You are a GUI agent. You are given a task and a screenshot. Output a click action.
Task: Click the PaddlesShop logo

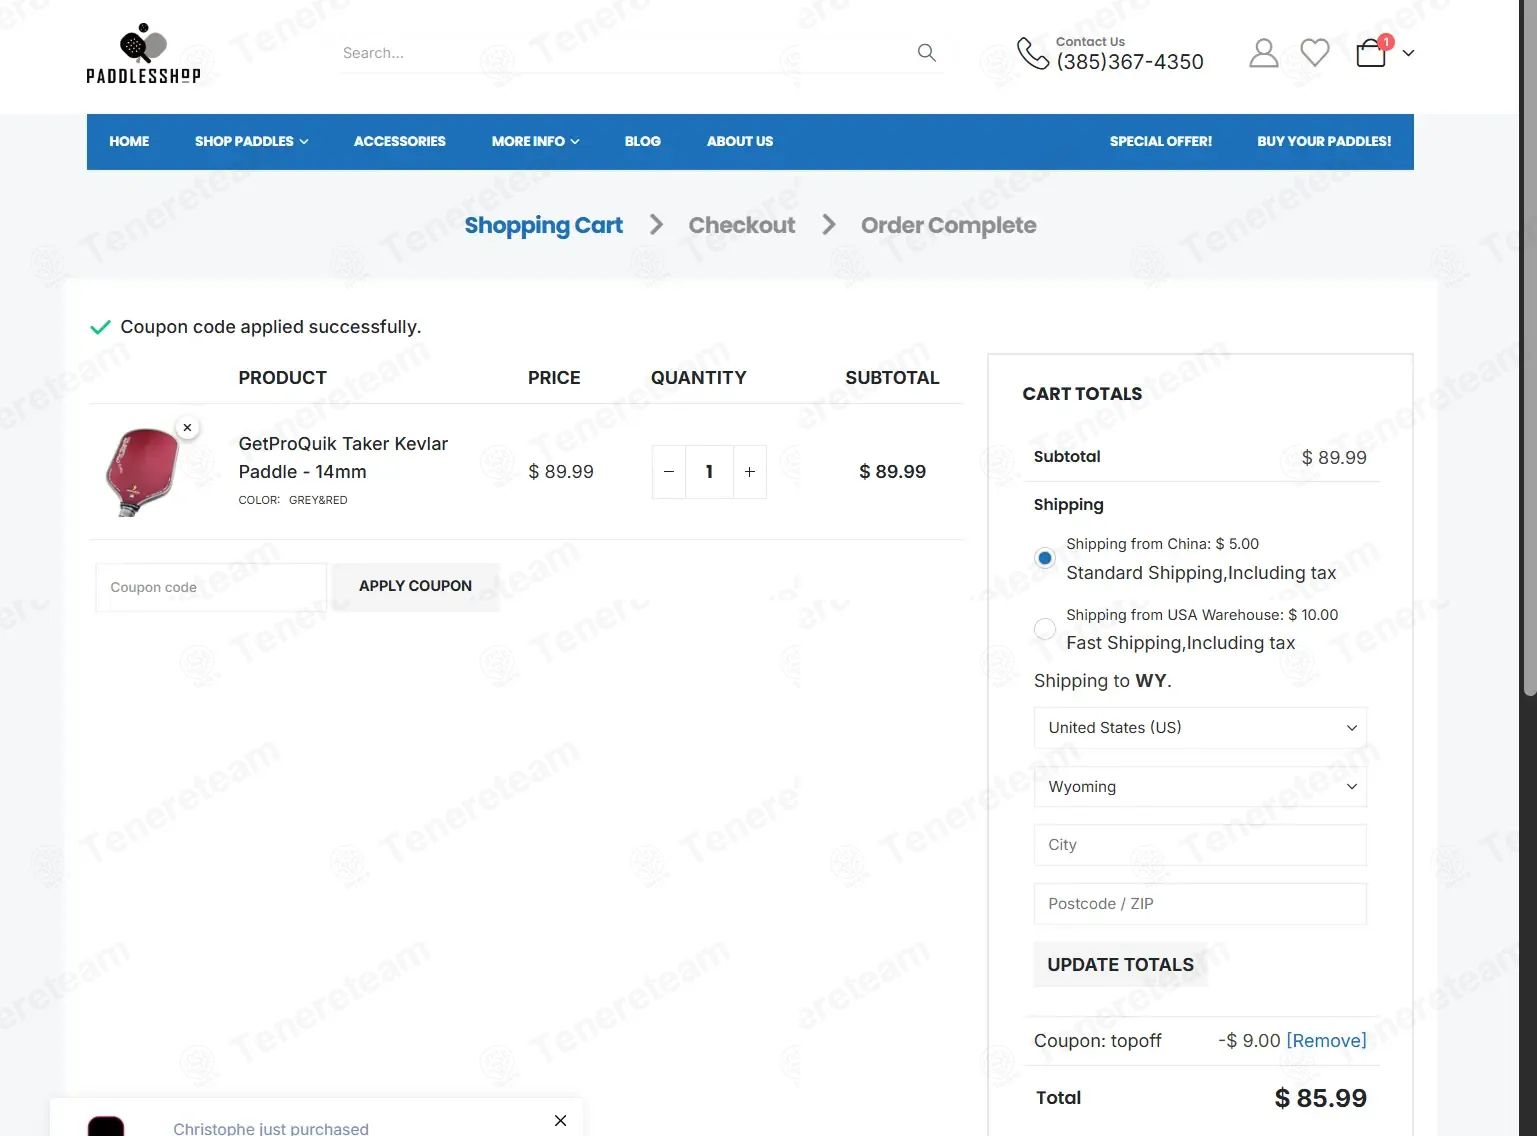click(143, 54)
